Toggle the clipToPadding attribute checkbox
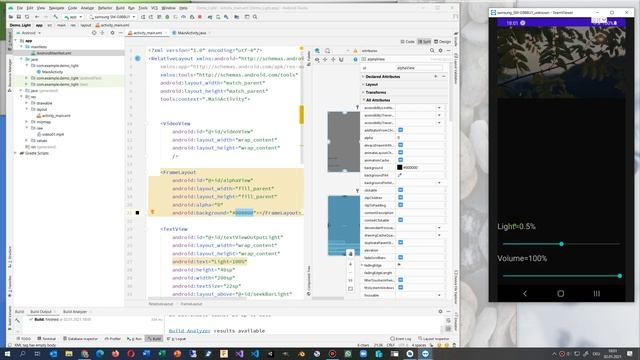 tap(400, 205)
